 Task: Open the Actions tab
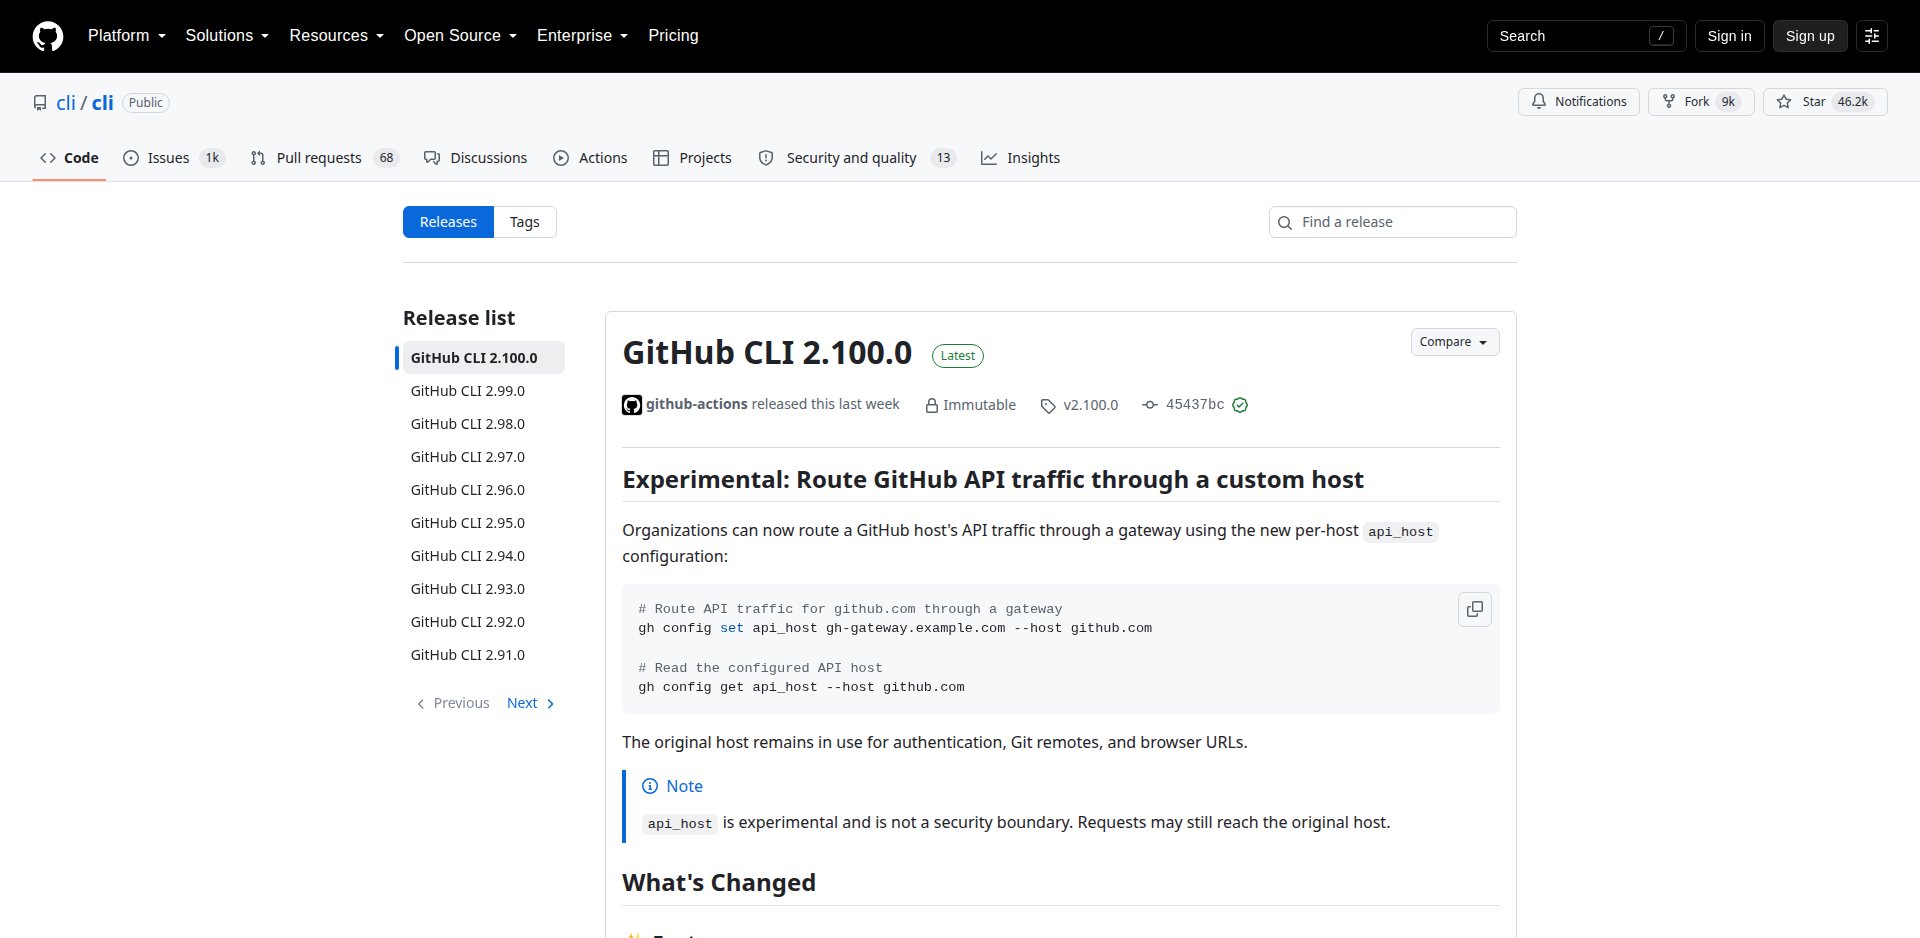tap(590, 158)
